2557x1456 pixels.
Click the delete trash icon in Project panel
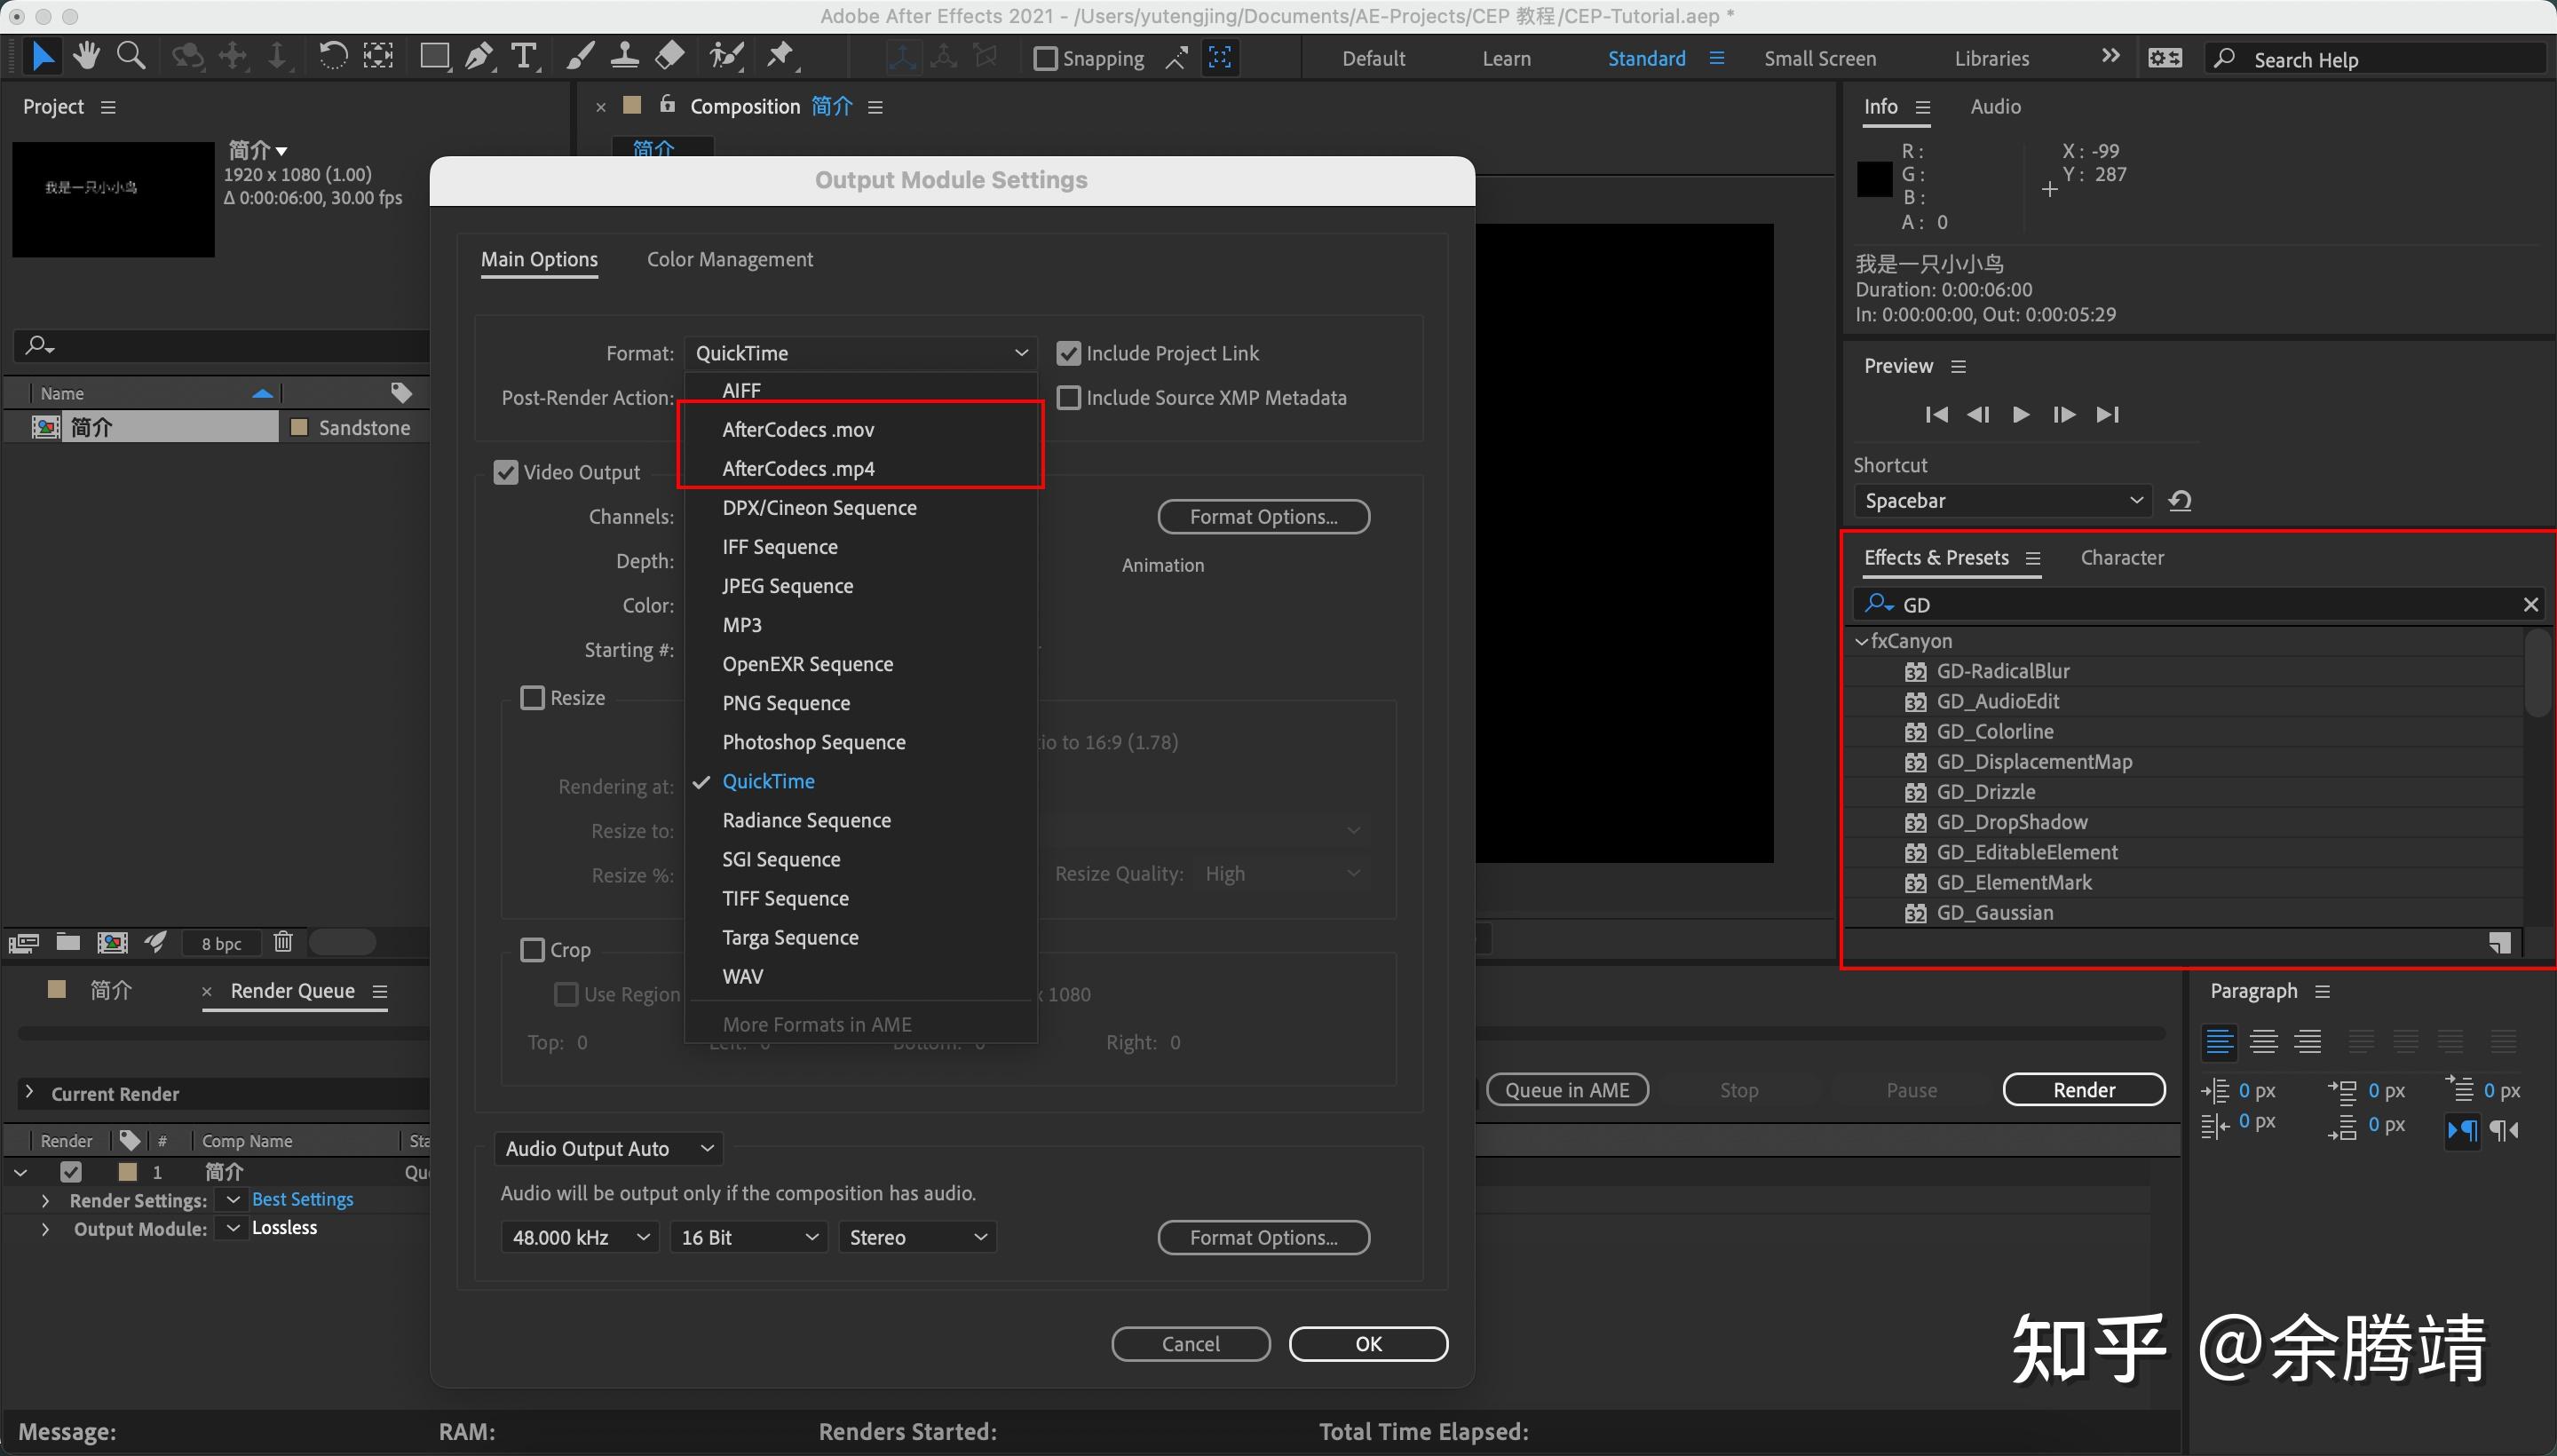click(x=284, y=942)
